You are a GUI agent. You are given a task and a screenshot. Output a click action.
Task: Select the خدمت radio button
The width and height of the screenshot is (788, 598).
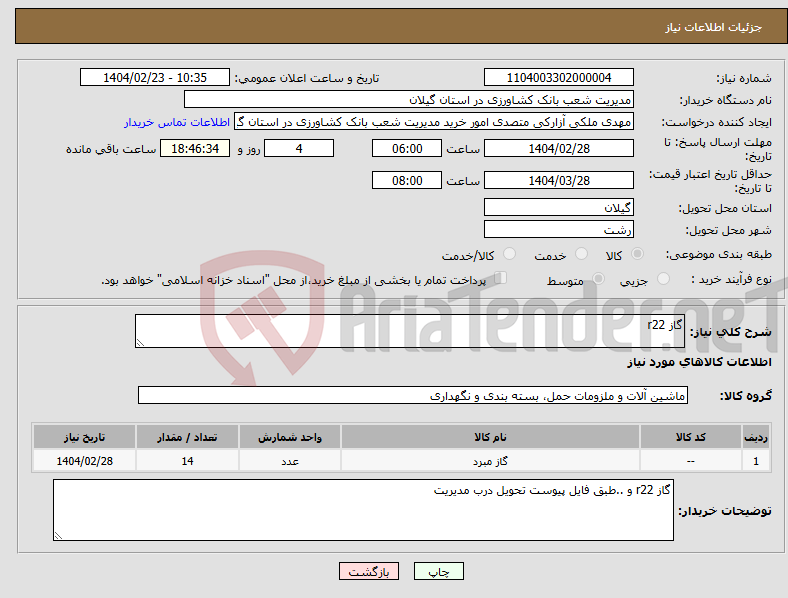(x=581, y=254)
